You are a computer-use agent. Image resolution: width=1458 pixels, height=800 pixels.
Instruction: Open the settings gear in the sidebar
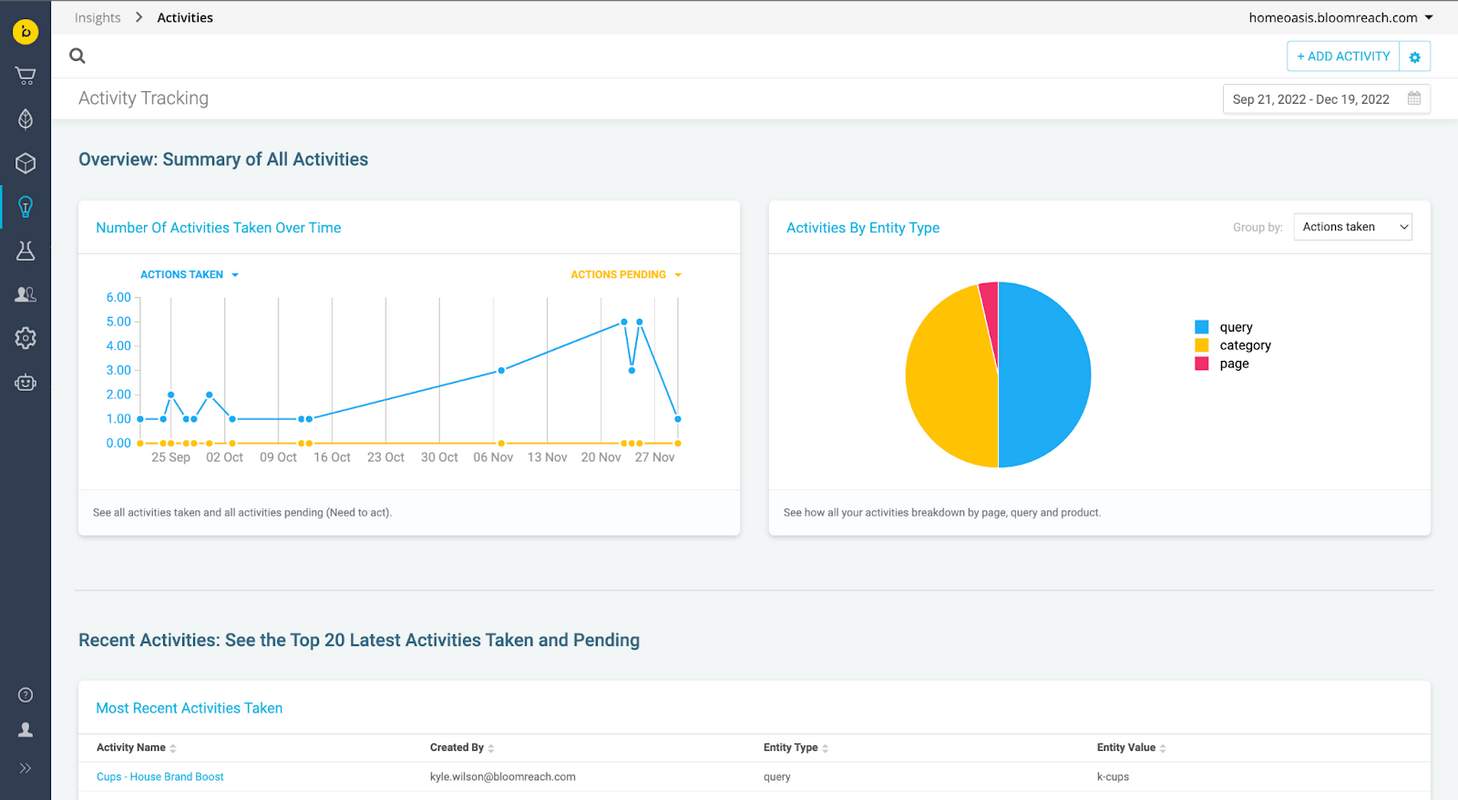pyautogui.click(x=25, y=338)
